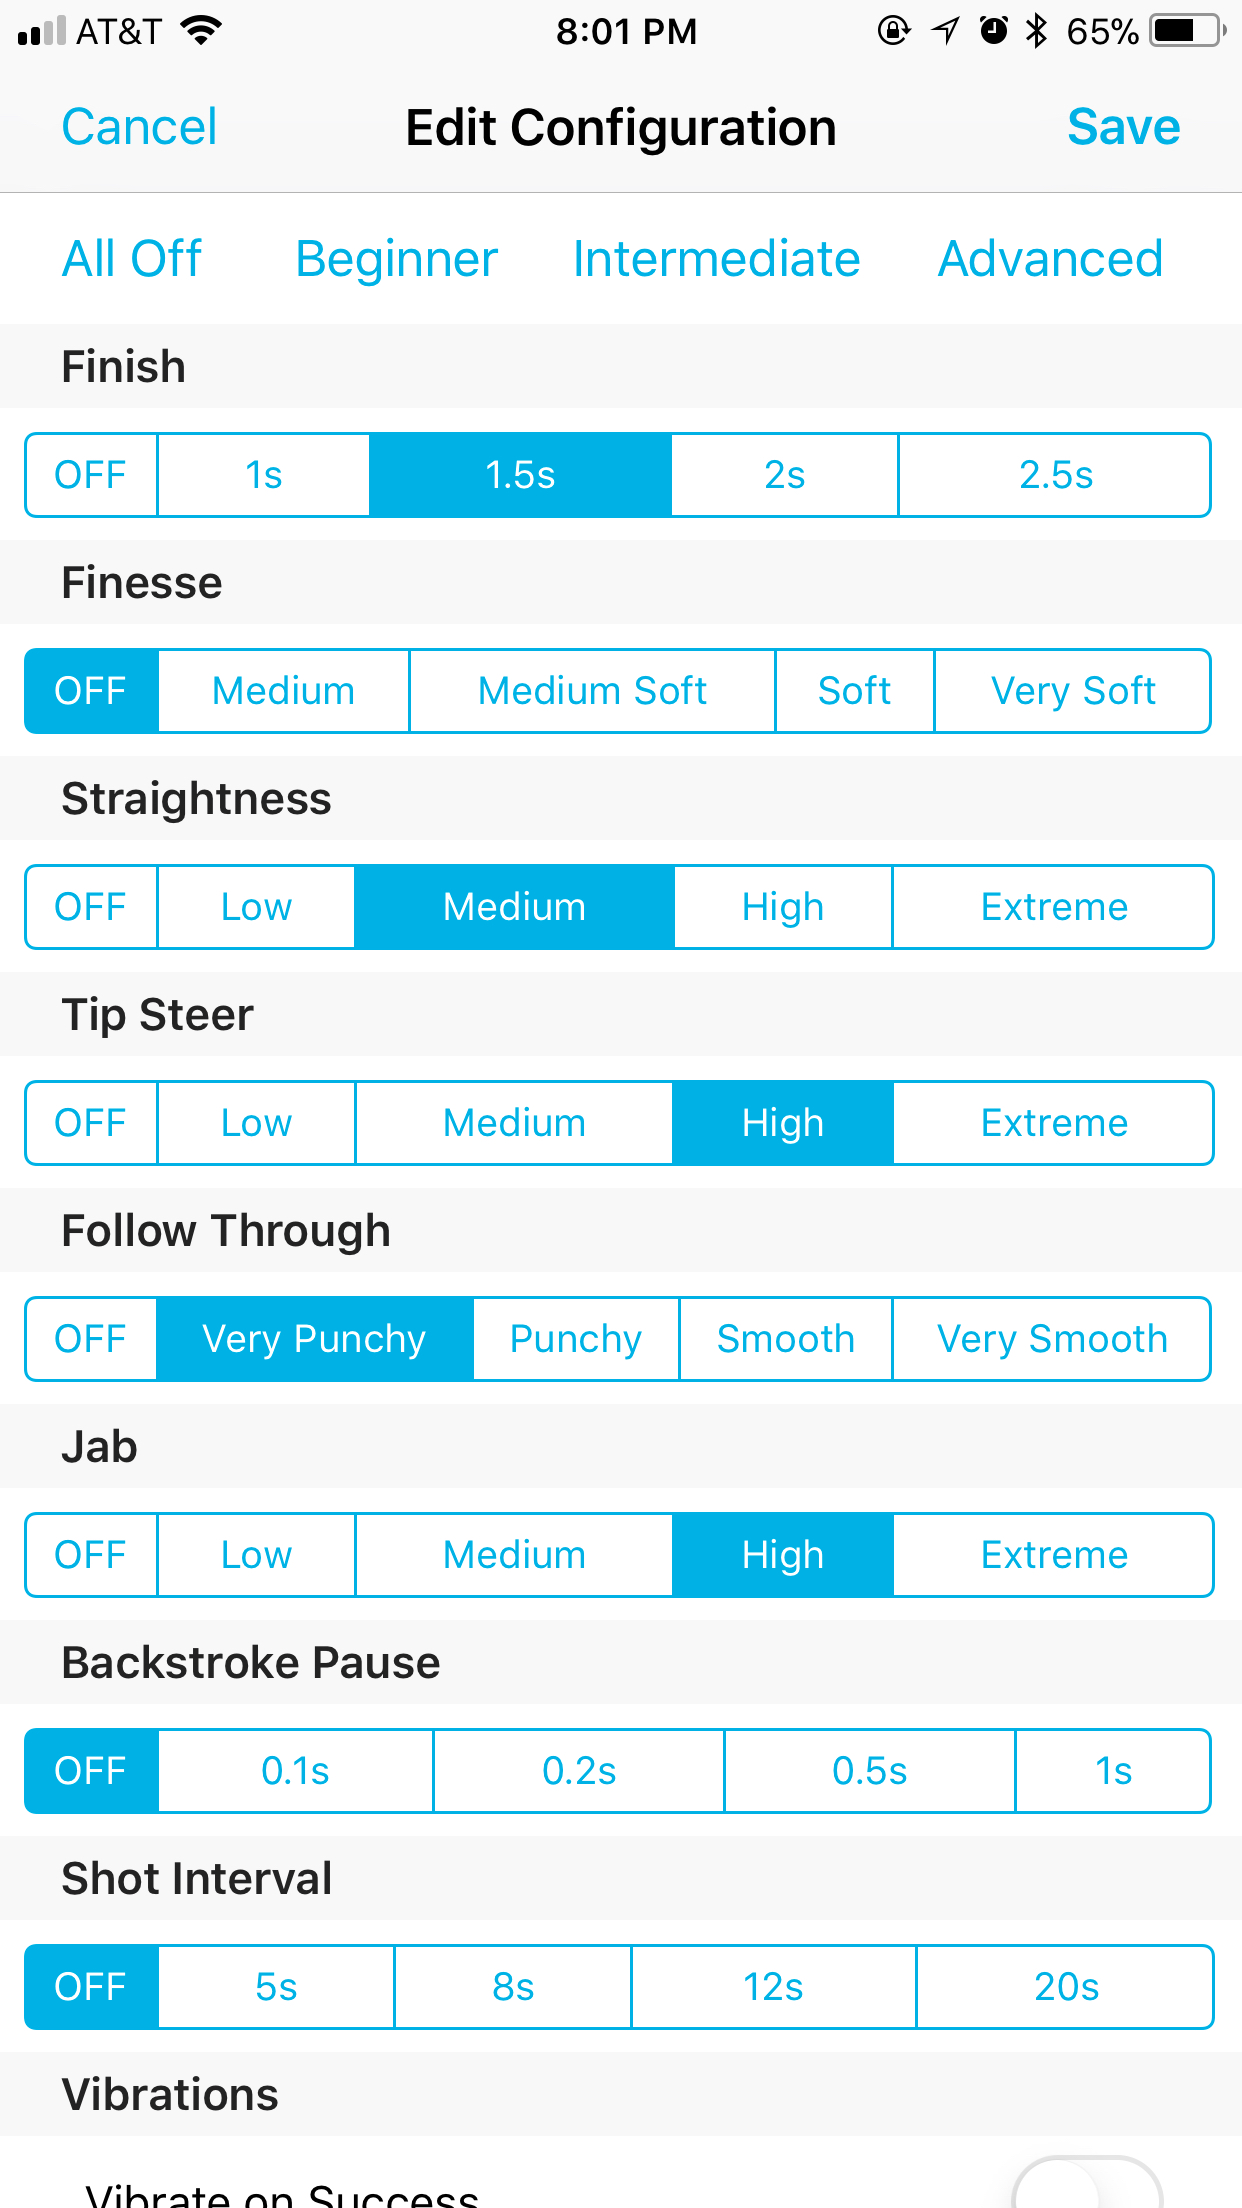Set Finesse to Medium Soft
The width and height of the screenshot is (1242, 2208).
click(x=592, y=691)
